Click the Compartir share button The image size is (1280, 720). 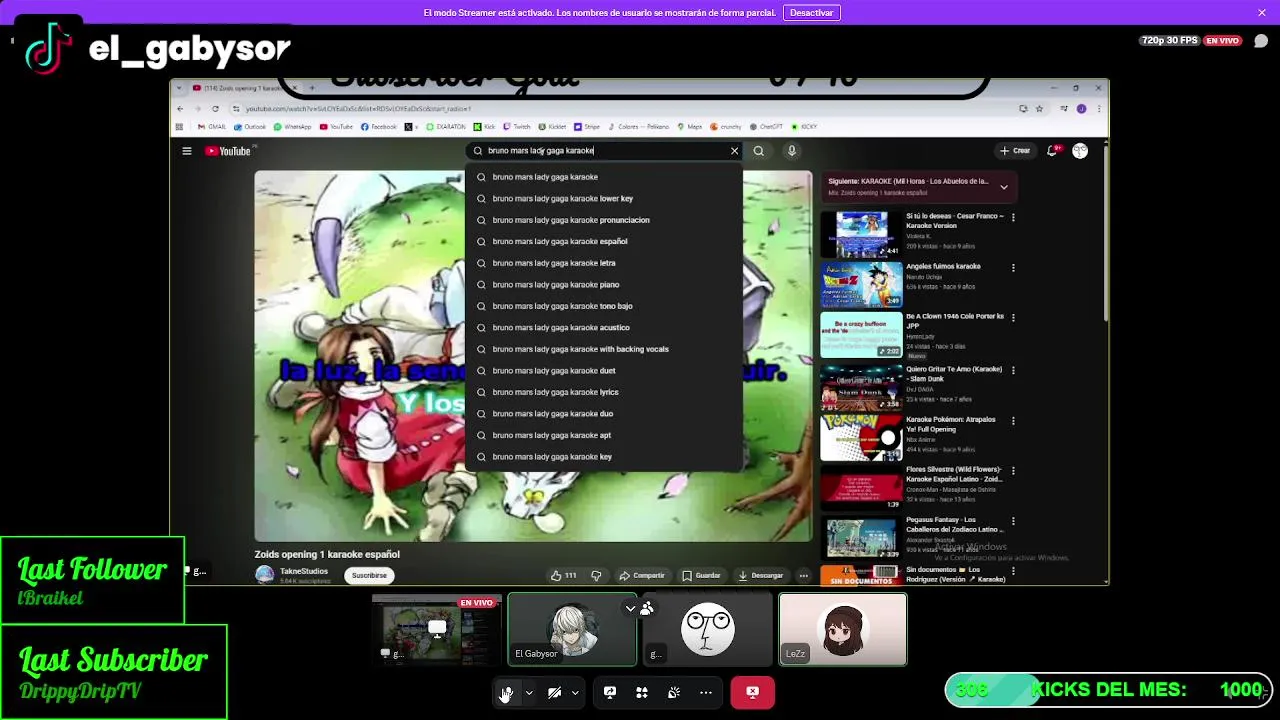coord(642,575)
